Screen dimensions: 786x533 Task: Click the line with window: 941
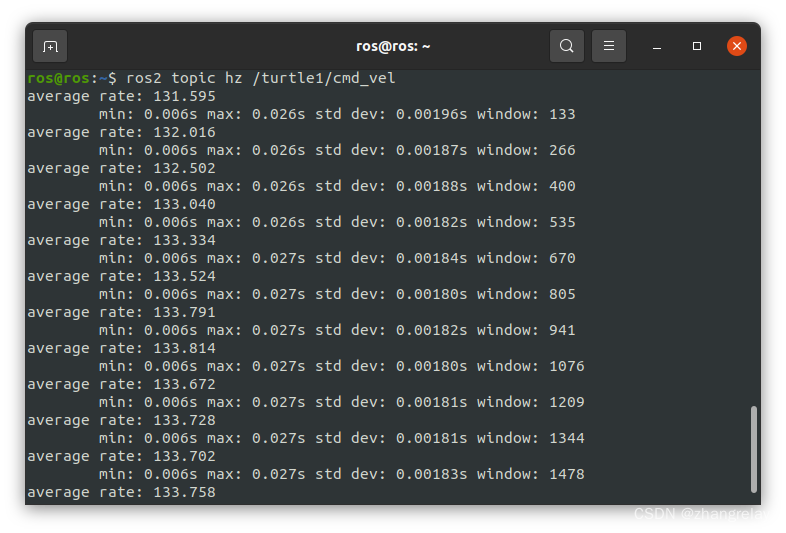pos(337,330)
